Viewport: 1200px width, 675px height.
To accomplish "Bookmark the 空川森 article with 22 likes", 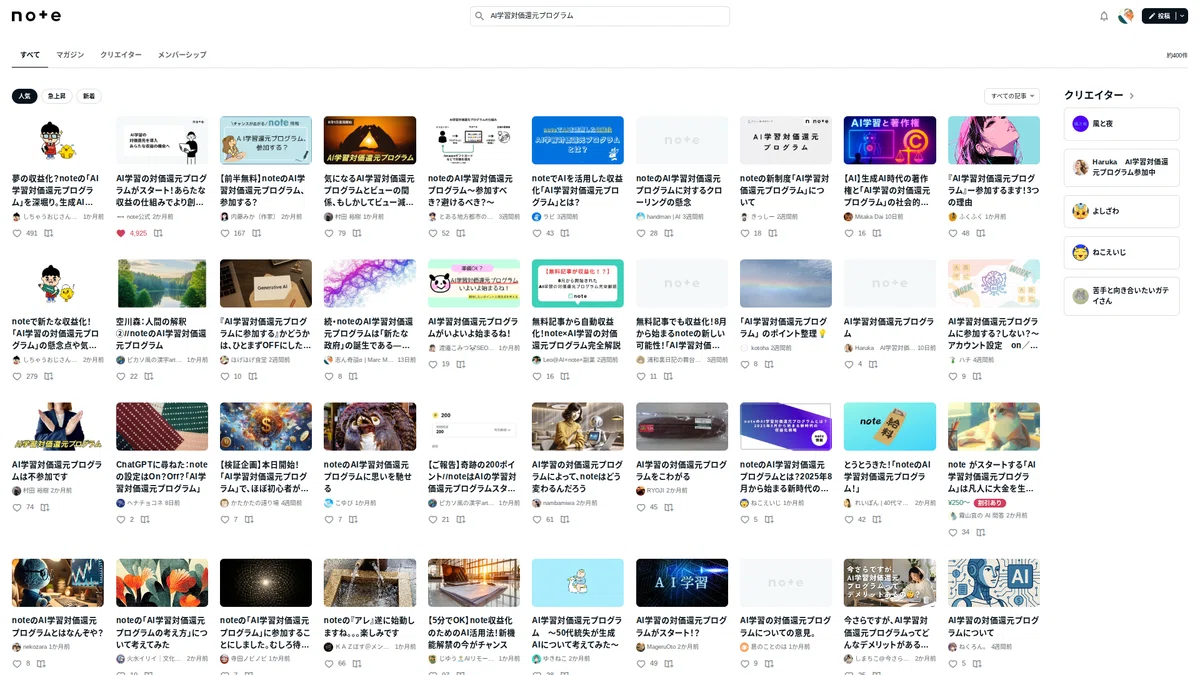I will 149,377.
